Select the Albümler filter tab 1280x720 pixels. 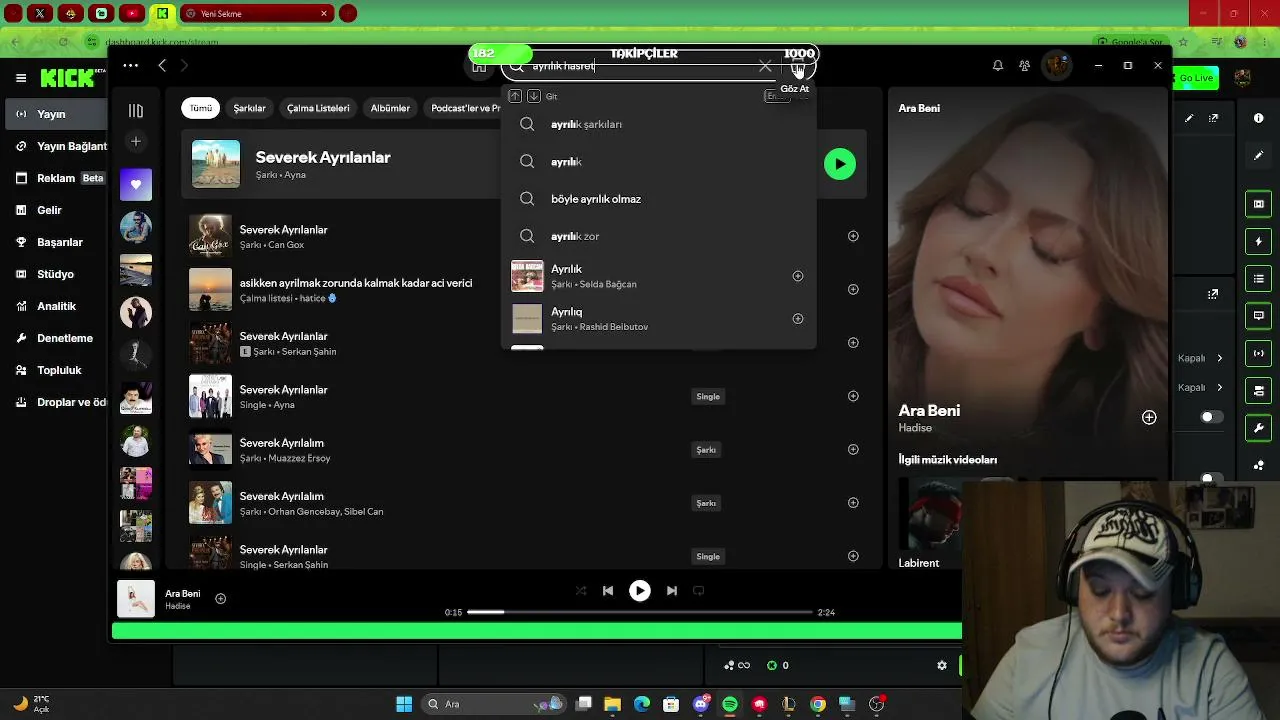point(390,108)
